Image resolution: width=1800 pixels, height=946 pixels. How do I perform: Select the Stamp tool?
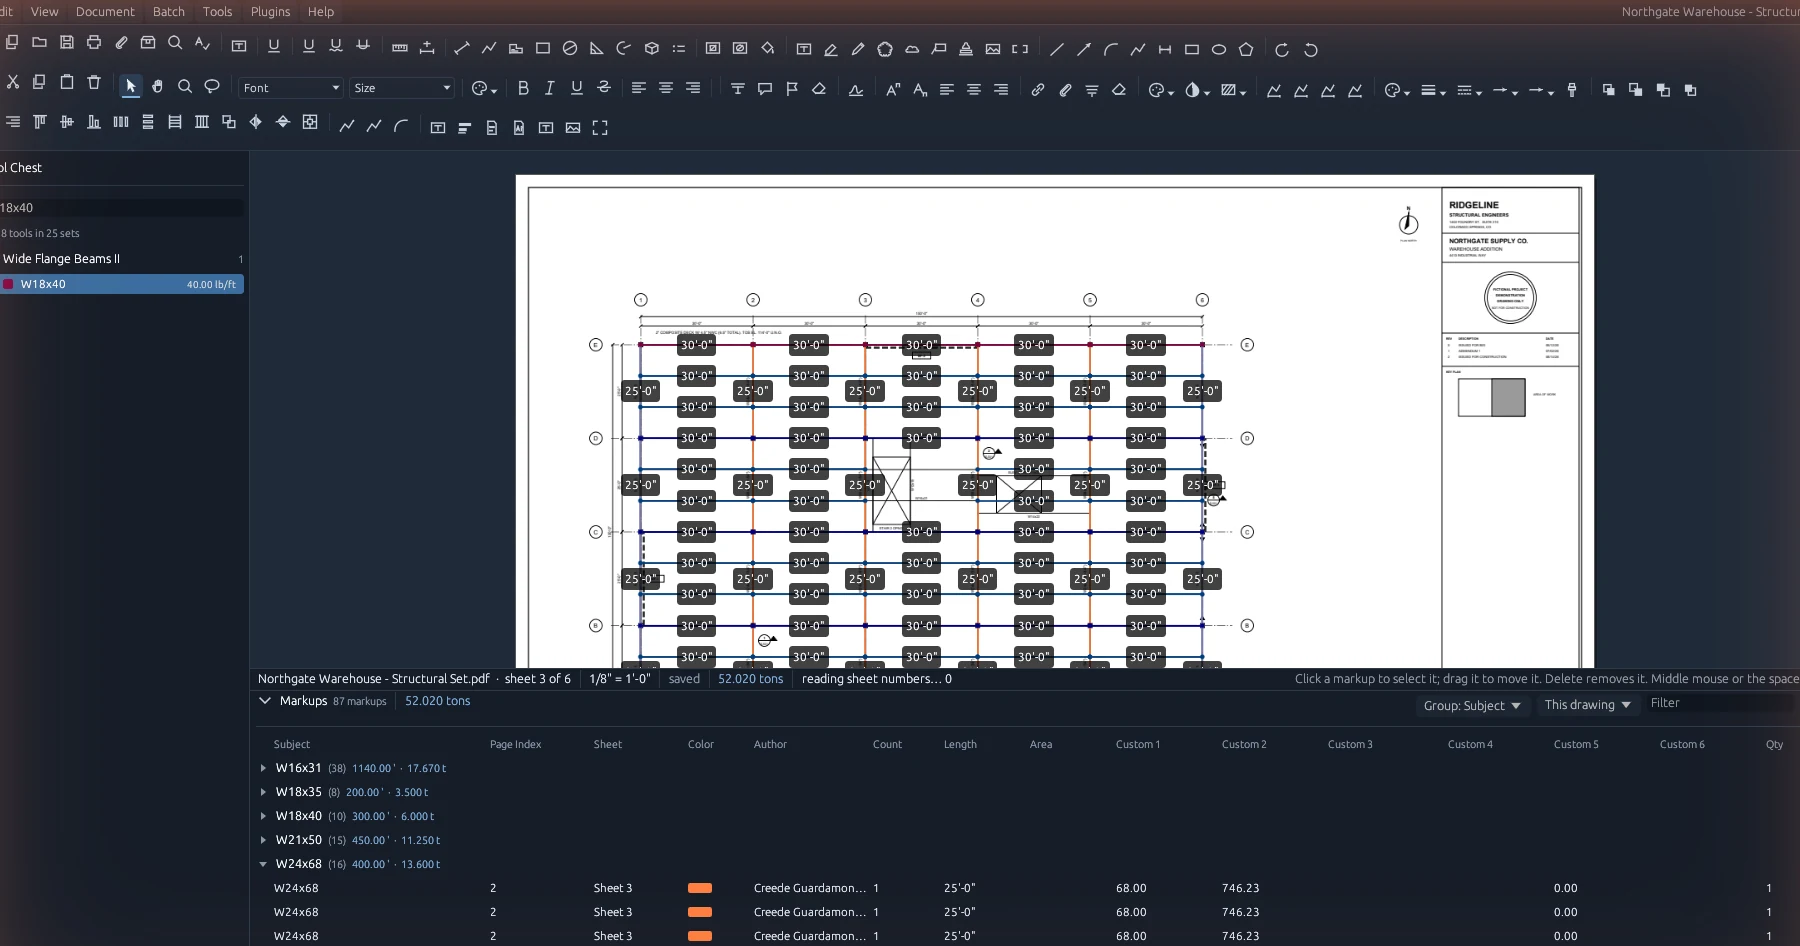966,49
